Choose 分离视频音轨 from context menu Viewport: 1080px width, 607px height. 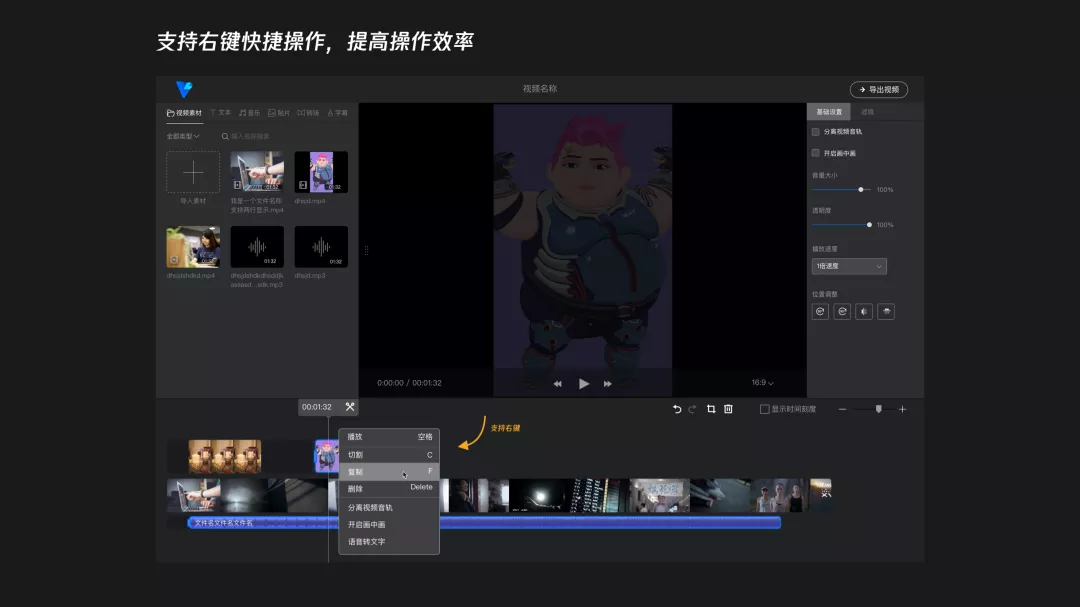[x=389, y=507]
